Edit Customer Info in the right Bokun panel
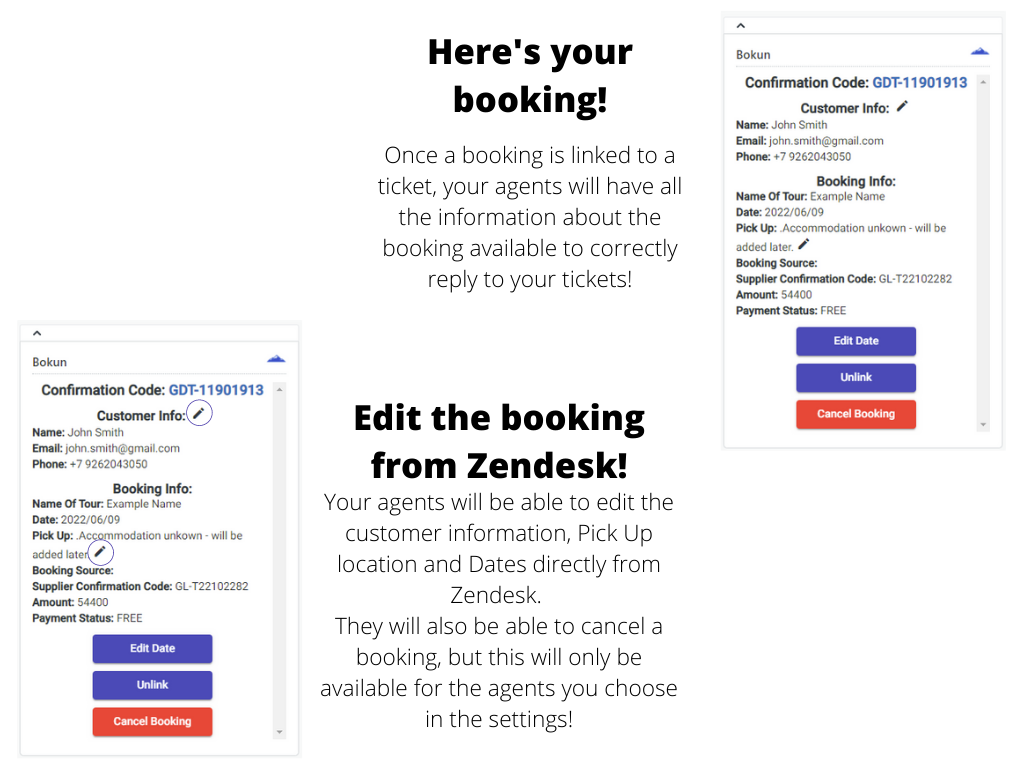This screenshot has width=1024, height=768. pyautogui.click(x=902, y=106)
